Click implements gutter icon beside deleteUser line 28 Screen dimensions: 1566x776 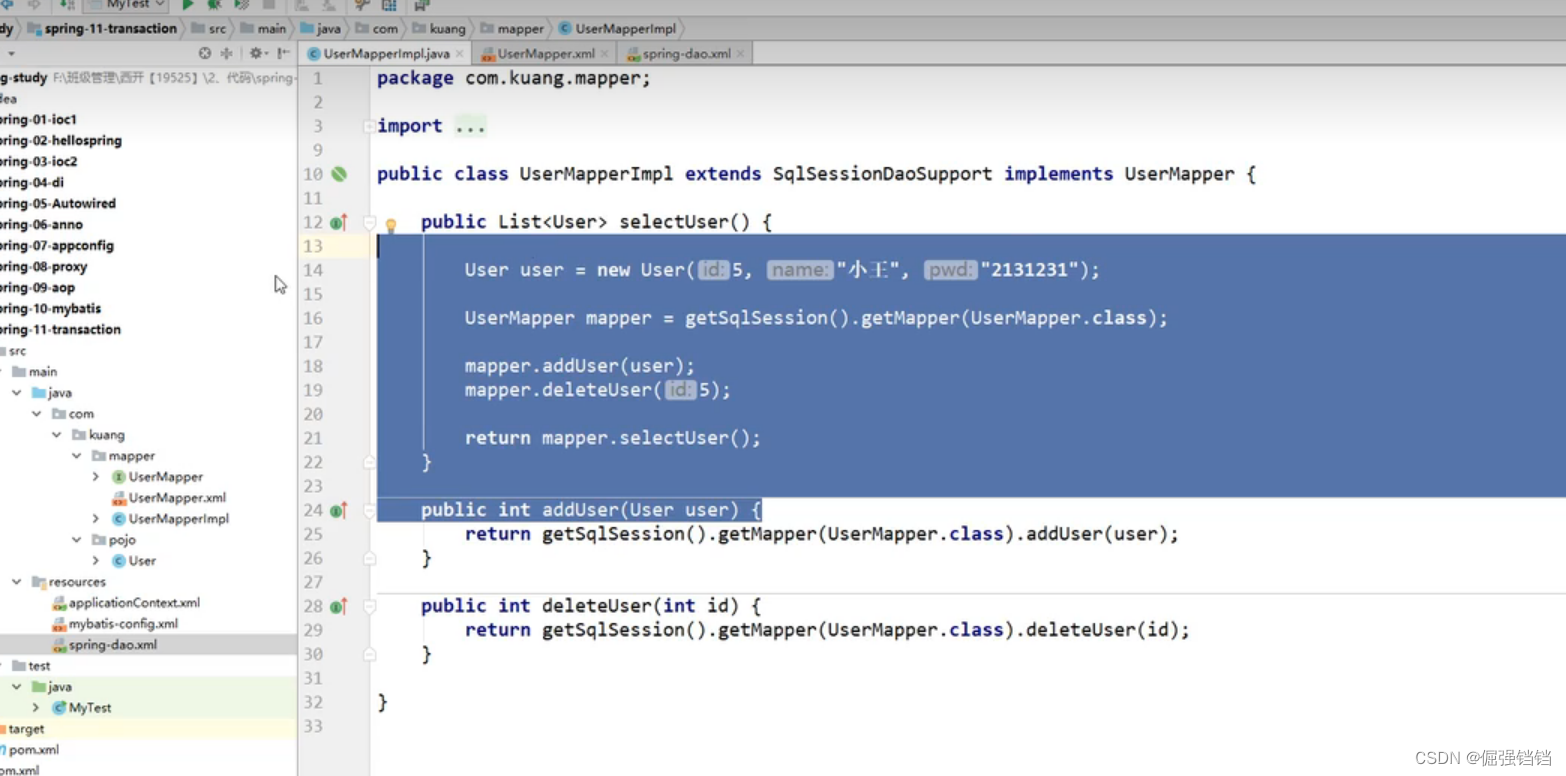point(338,606)
